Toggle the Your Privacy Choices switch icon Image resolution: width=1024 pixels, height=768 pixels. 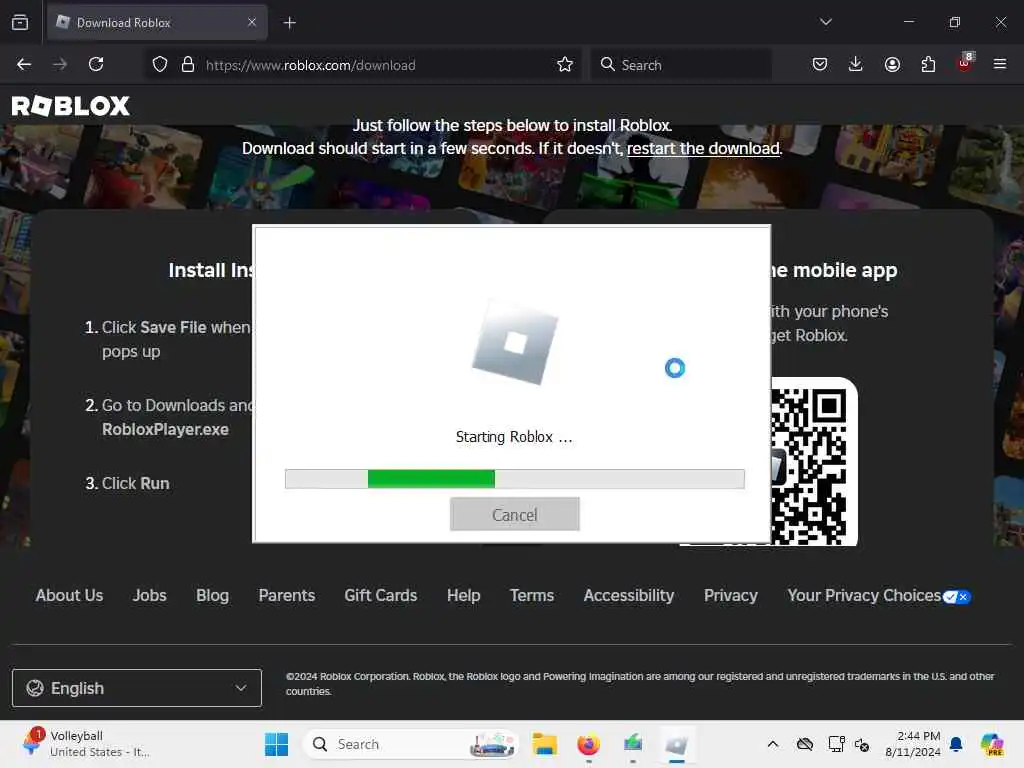[957, 597]
